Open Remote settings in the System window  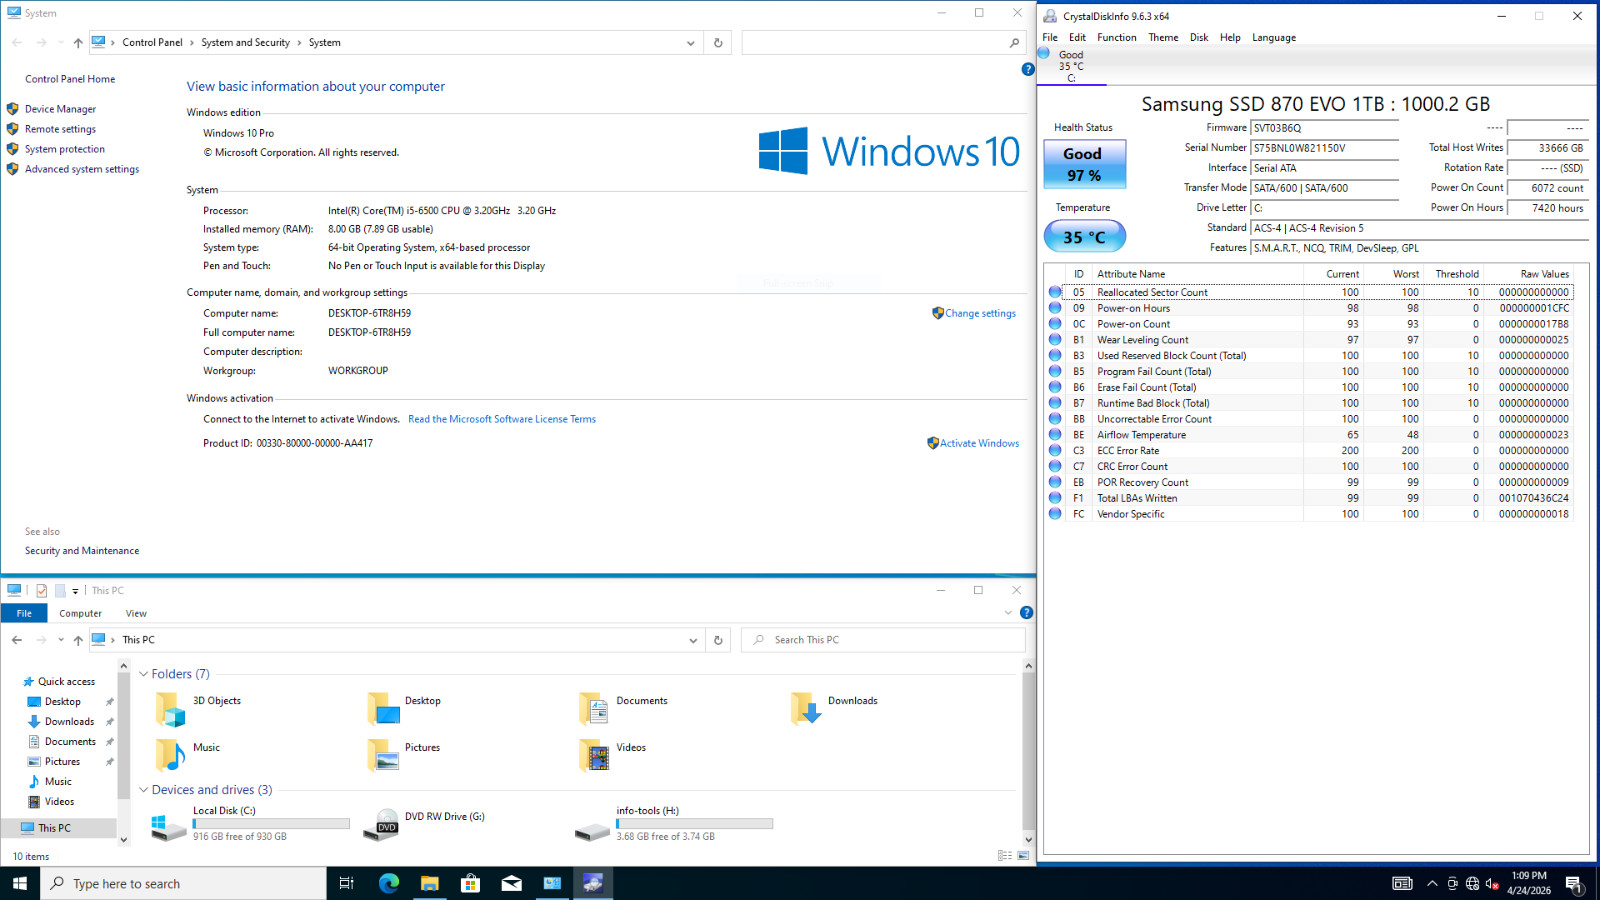pos(60,129)
